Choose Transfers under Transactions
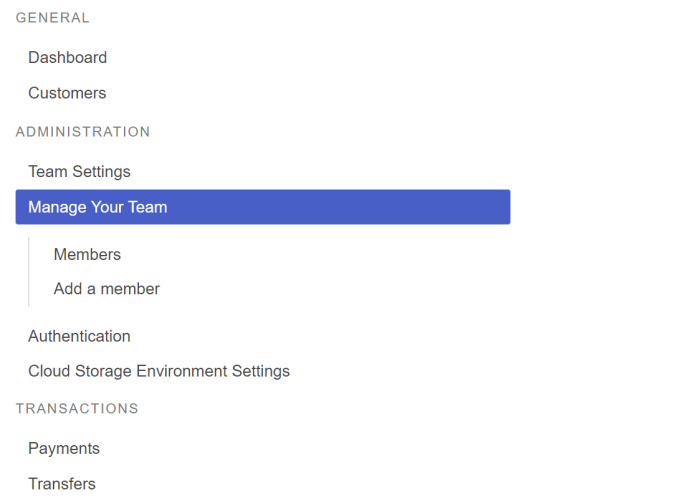 point(62,484)
